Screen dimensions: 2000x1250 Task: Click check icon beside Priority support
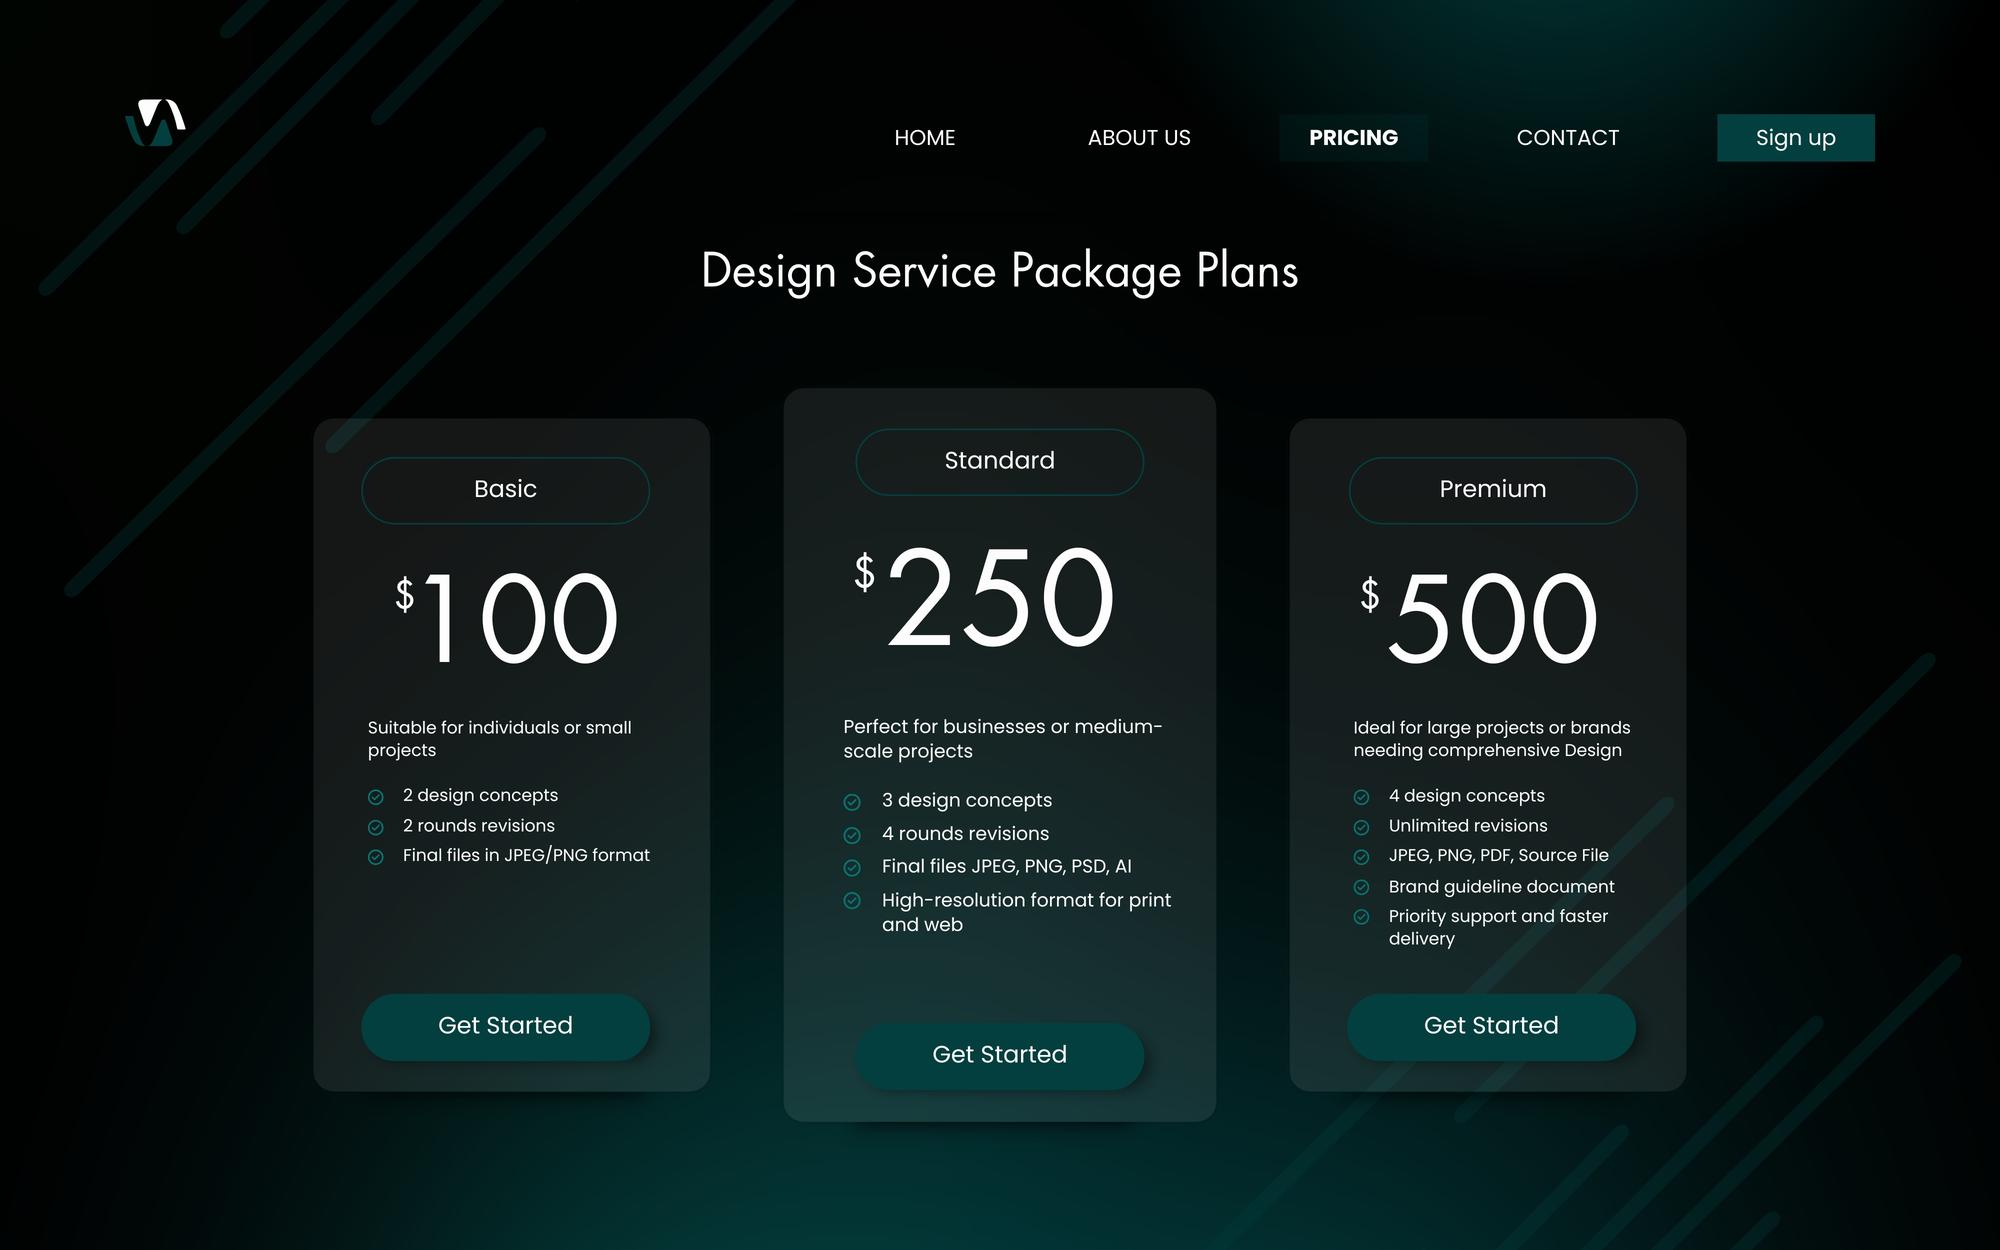(x=1361, y=917)
